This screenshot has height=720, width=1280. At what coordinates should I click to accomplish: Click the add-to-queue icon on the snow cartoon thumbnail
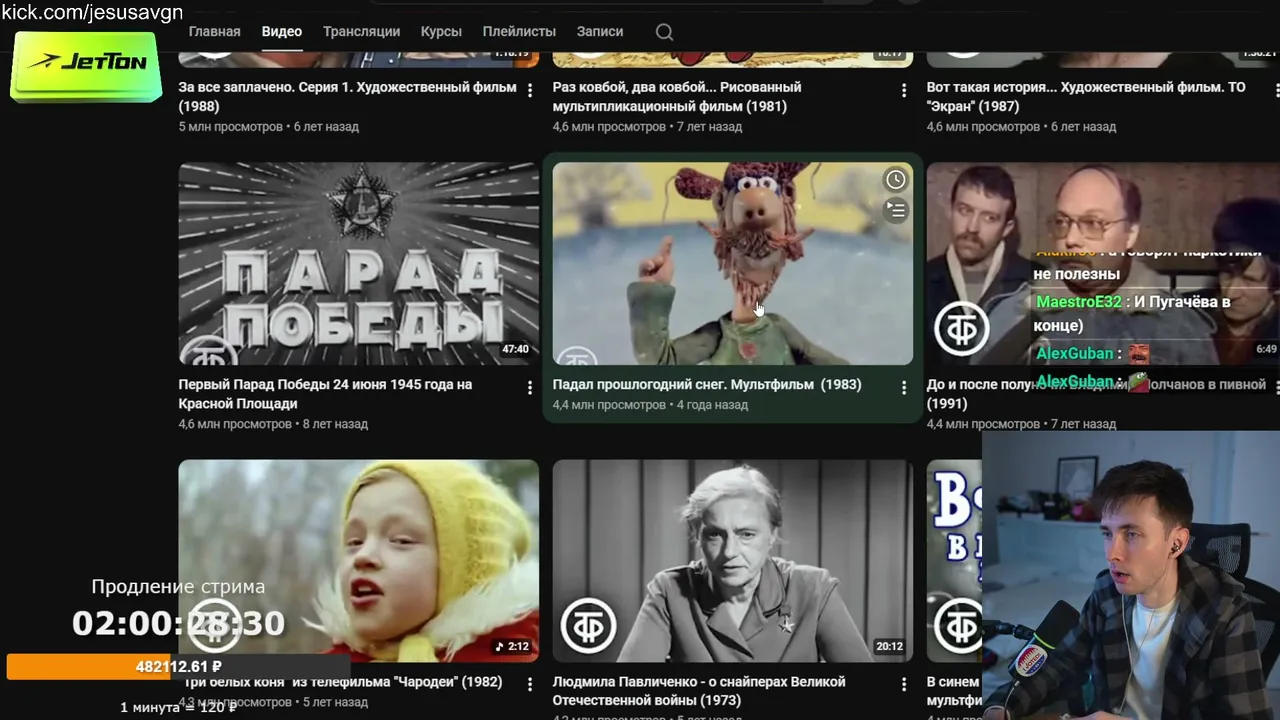point(895,210)
